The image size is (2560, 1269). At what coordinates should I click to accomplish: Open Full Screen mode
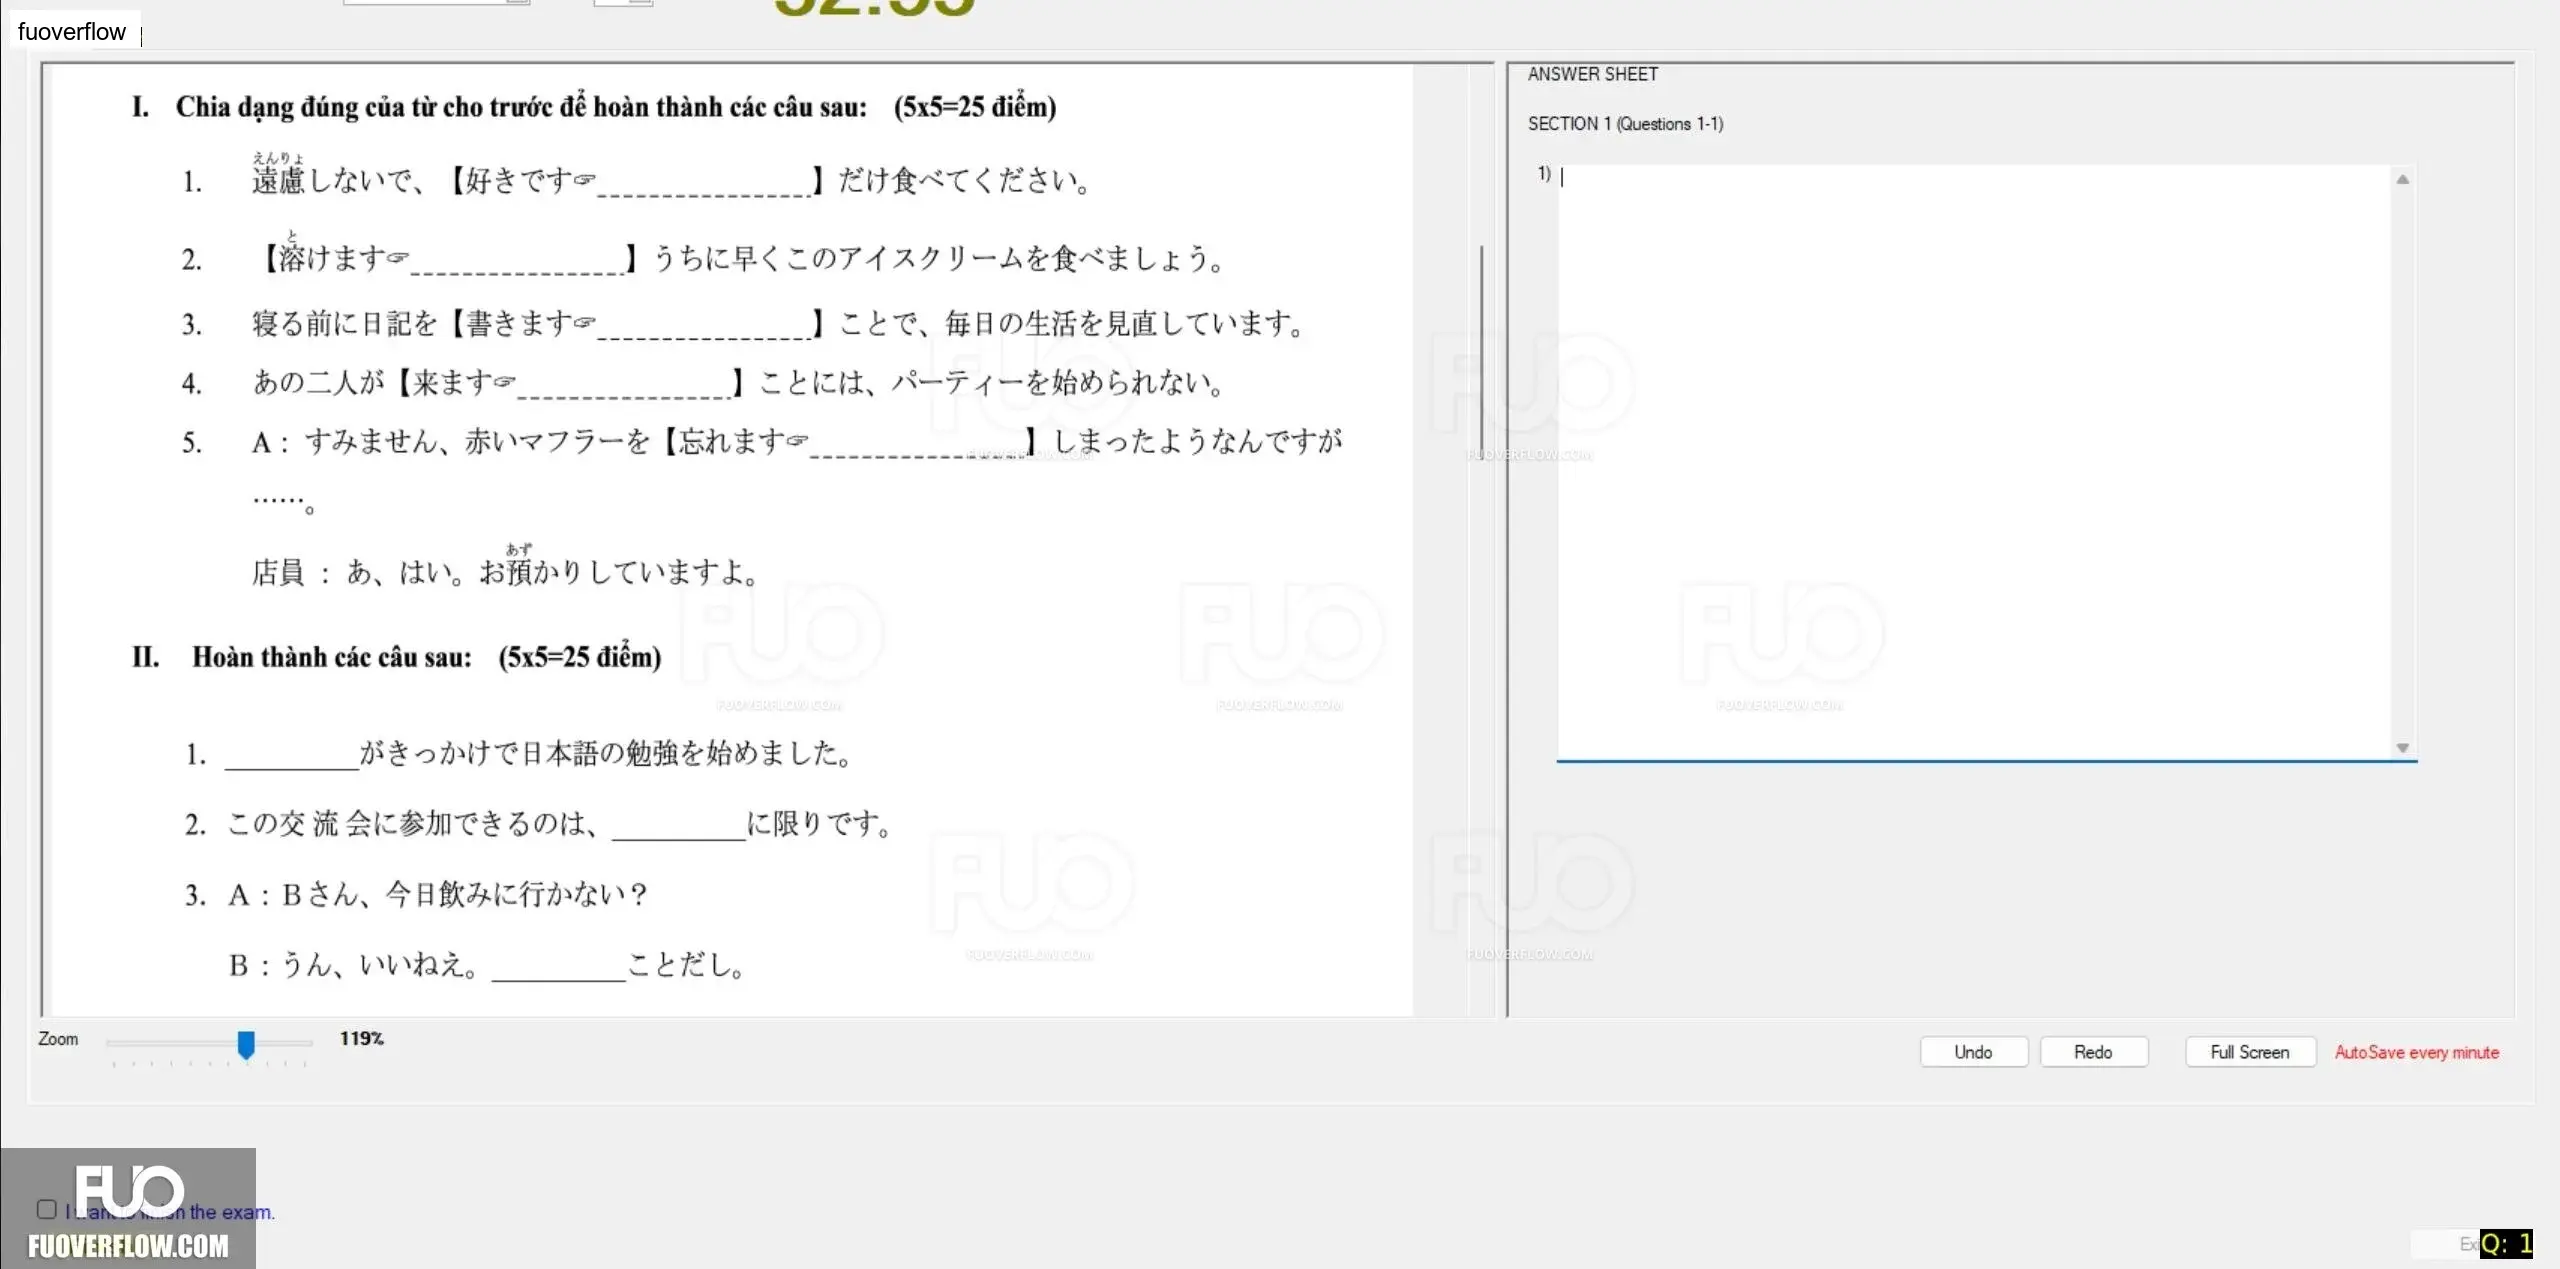click(x=2250, y=1052)
